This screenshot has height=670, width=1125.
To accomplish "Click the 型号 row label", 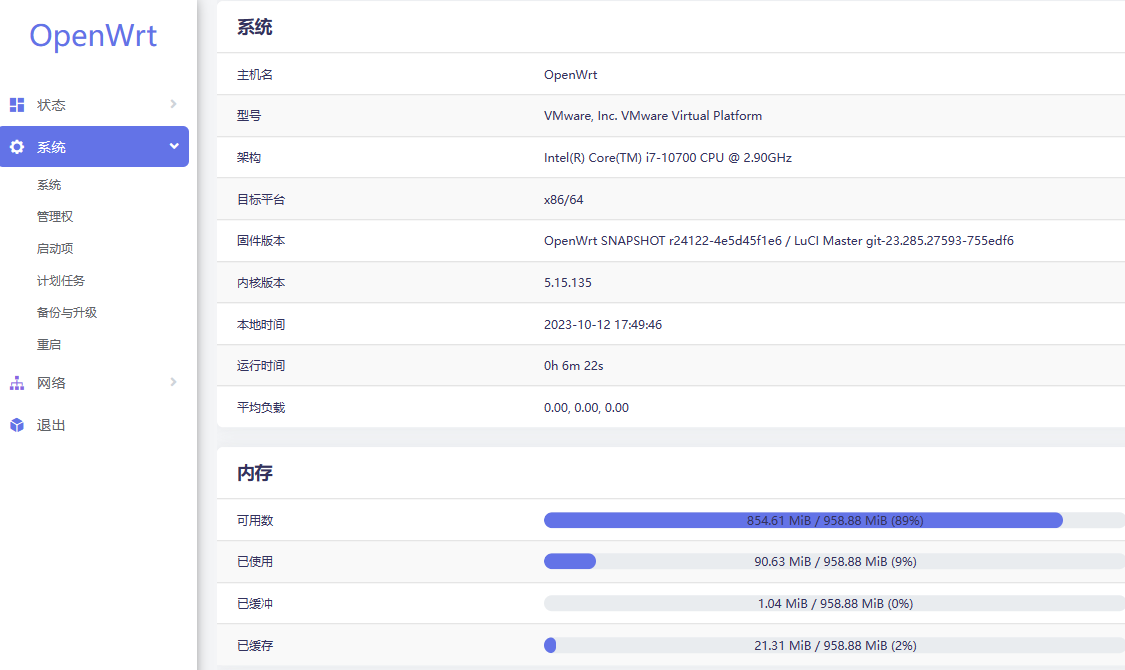I will pos(249,115).
